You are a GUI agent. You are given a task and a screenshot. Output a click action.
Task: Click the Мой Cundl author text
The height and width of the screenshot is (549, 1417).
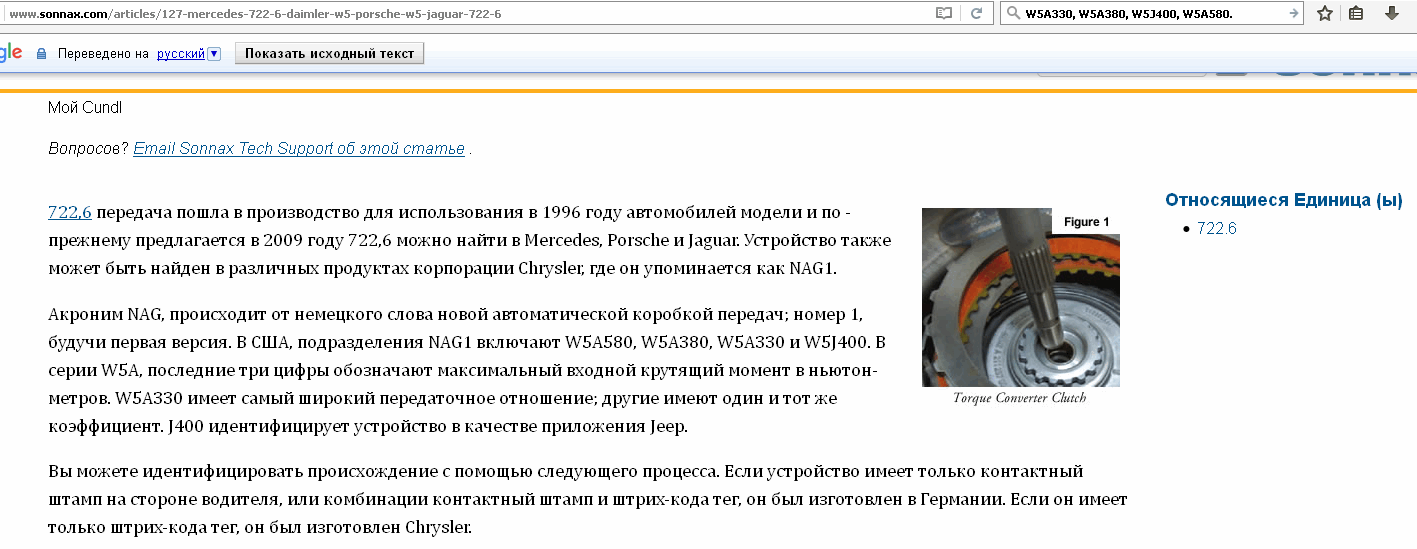coord(85,107)
